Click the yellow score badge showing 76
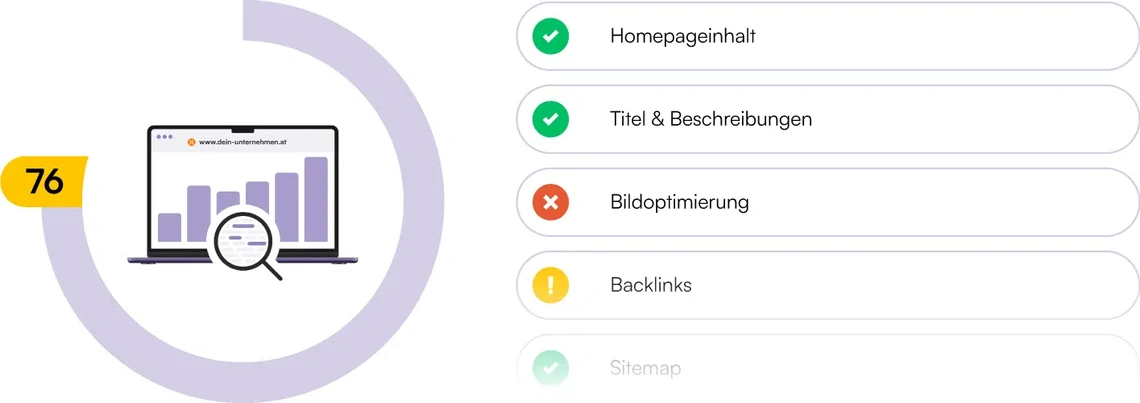The image size is (1140, 403). [45, 182]
